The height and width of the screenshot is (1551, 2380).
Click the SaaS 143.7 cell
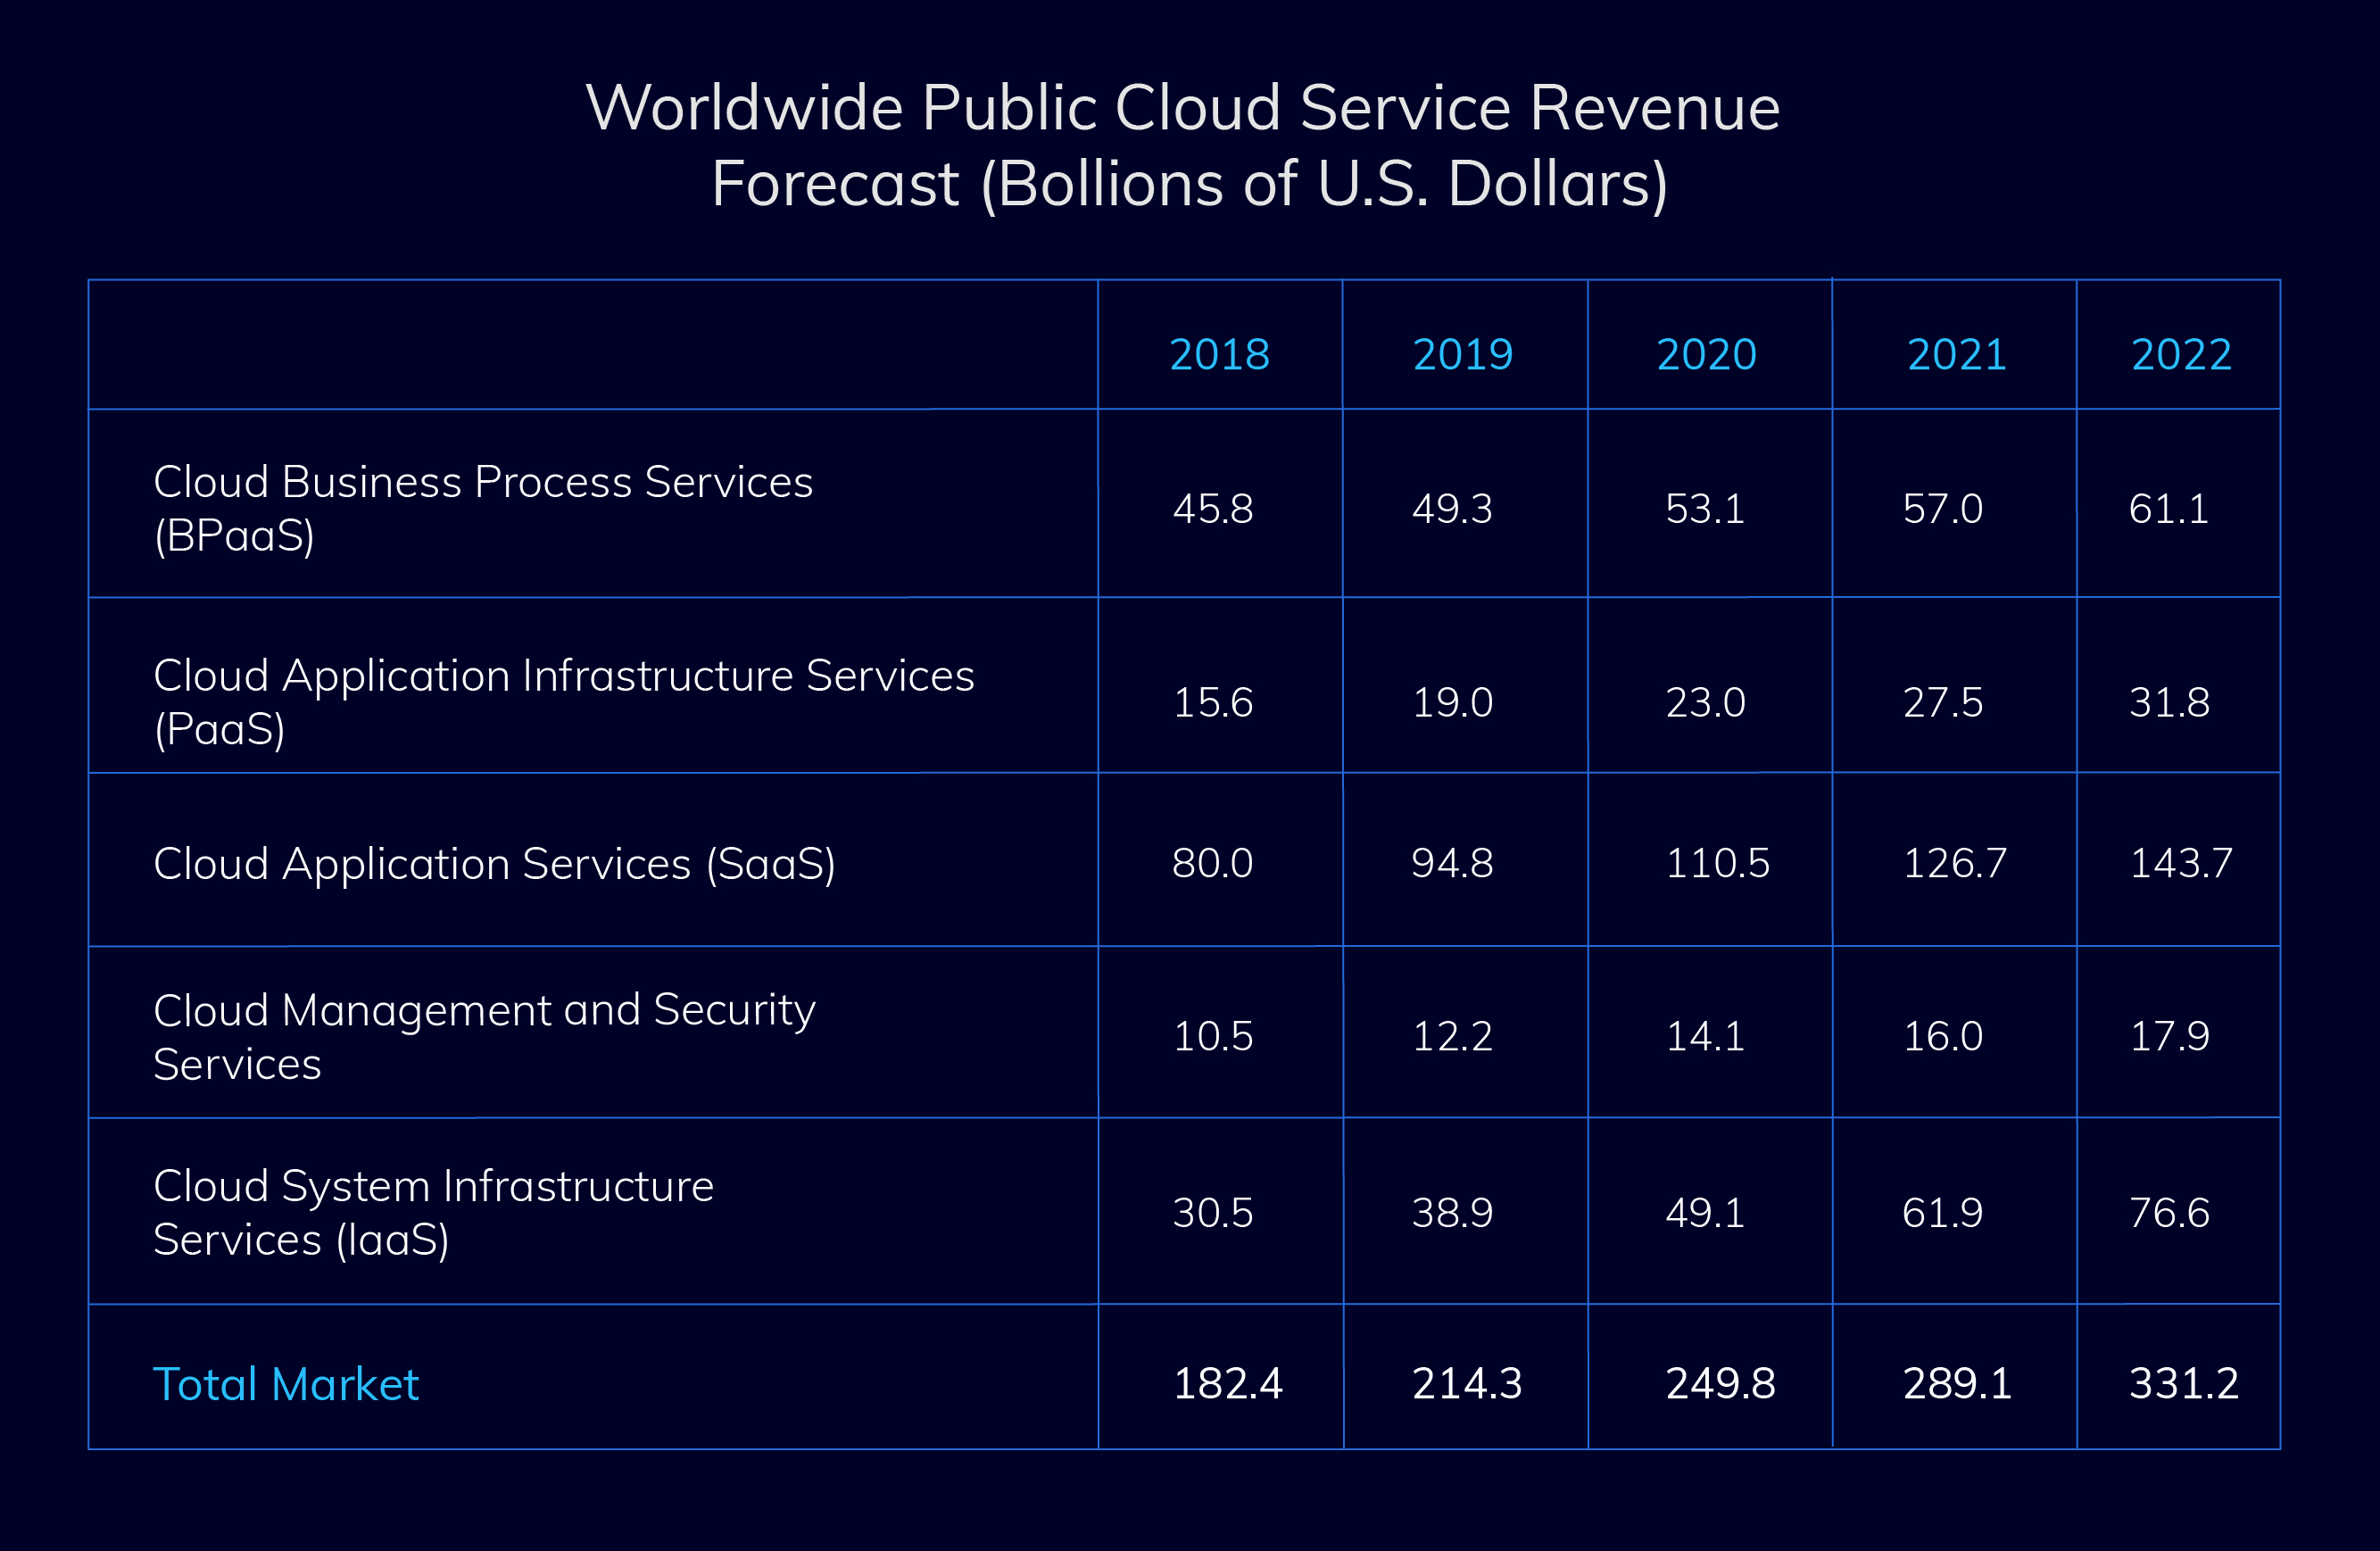[2180, 862]
